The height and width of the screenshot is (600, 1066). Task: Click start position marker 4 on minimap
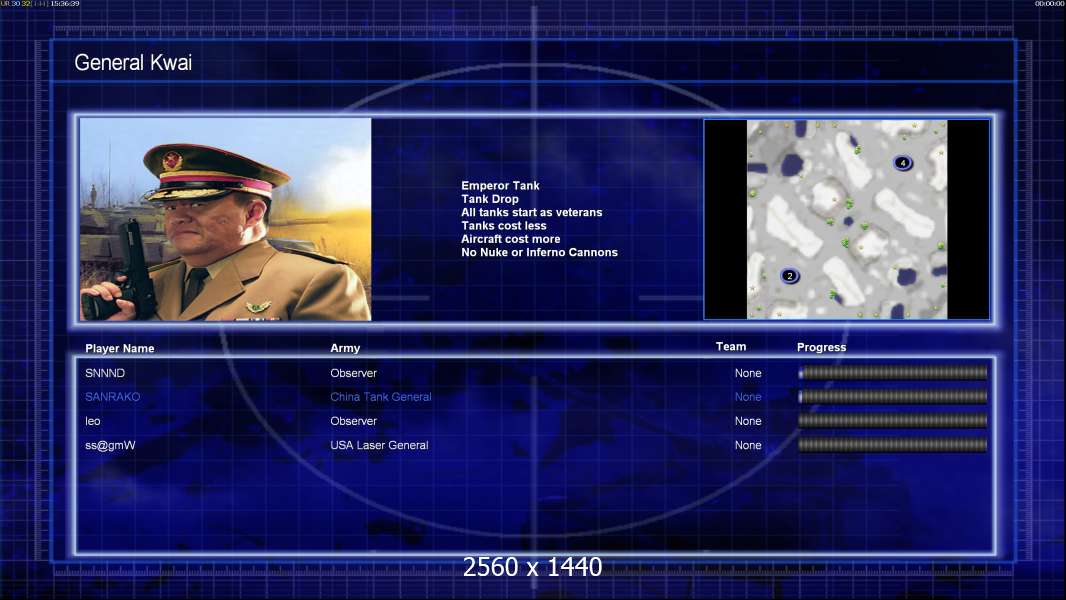click(x=902, y=162)
